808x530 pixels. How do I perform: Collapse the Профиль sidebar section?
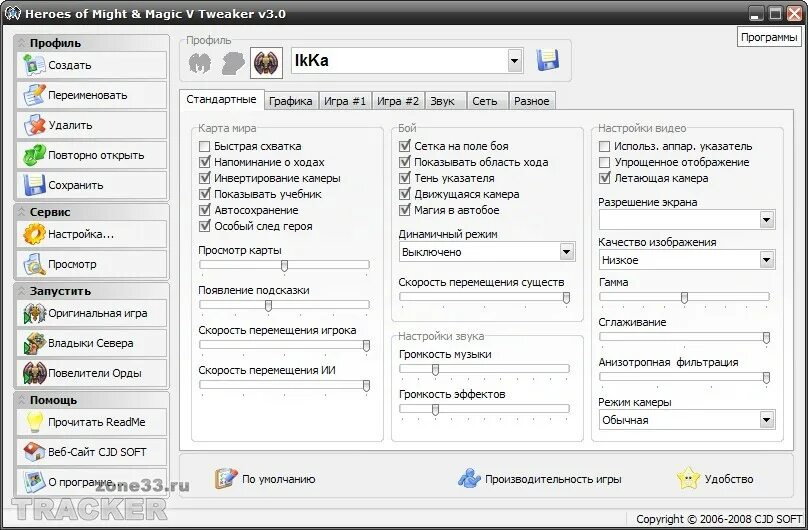[22, 43]
